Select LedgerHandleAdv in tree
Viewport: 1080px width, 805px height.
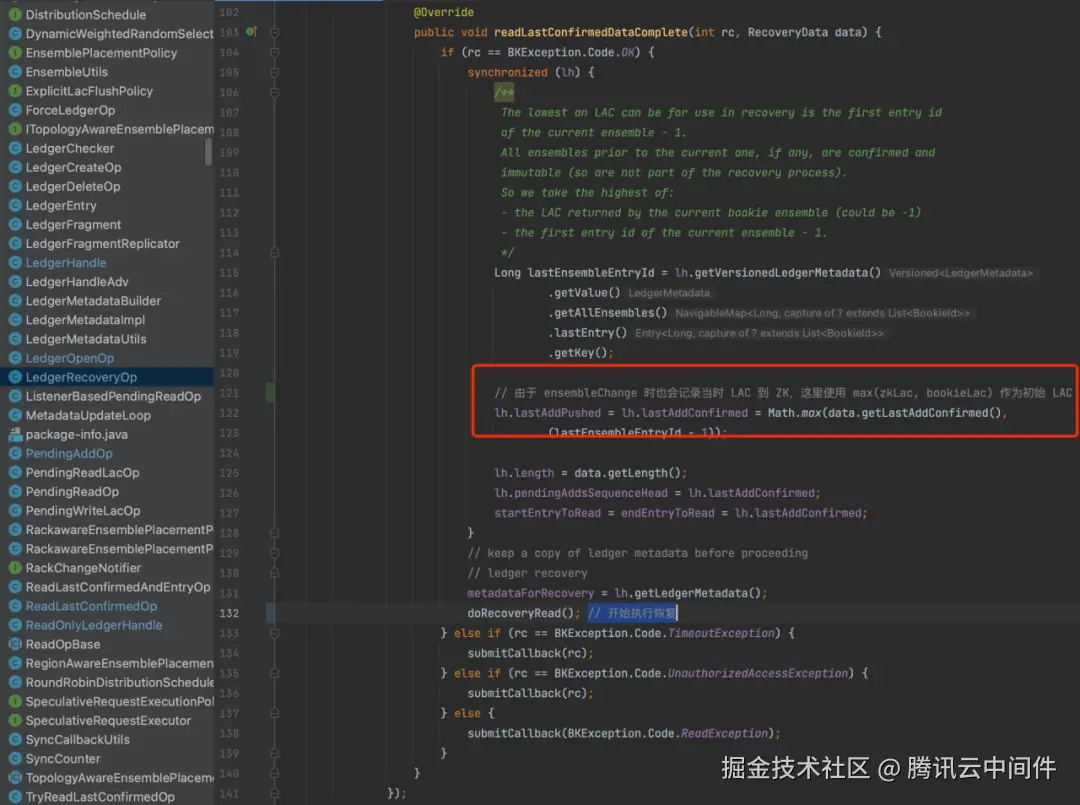point(76,282)
